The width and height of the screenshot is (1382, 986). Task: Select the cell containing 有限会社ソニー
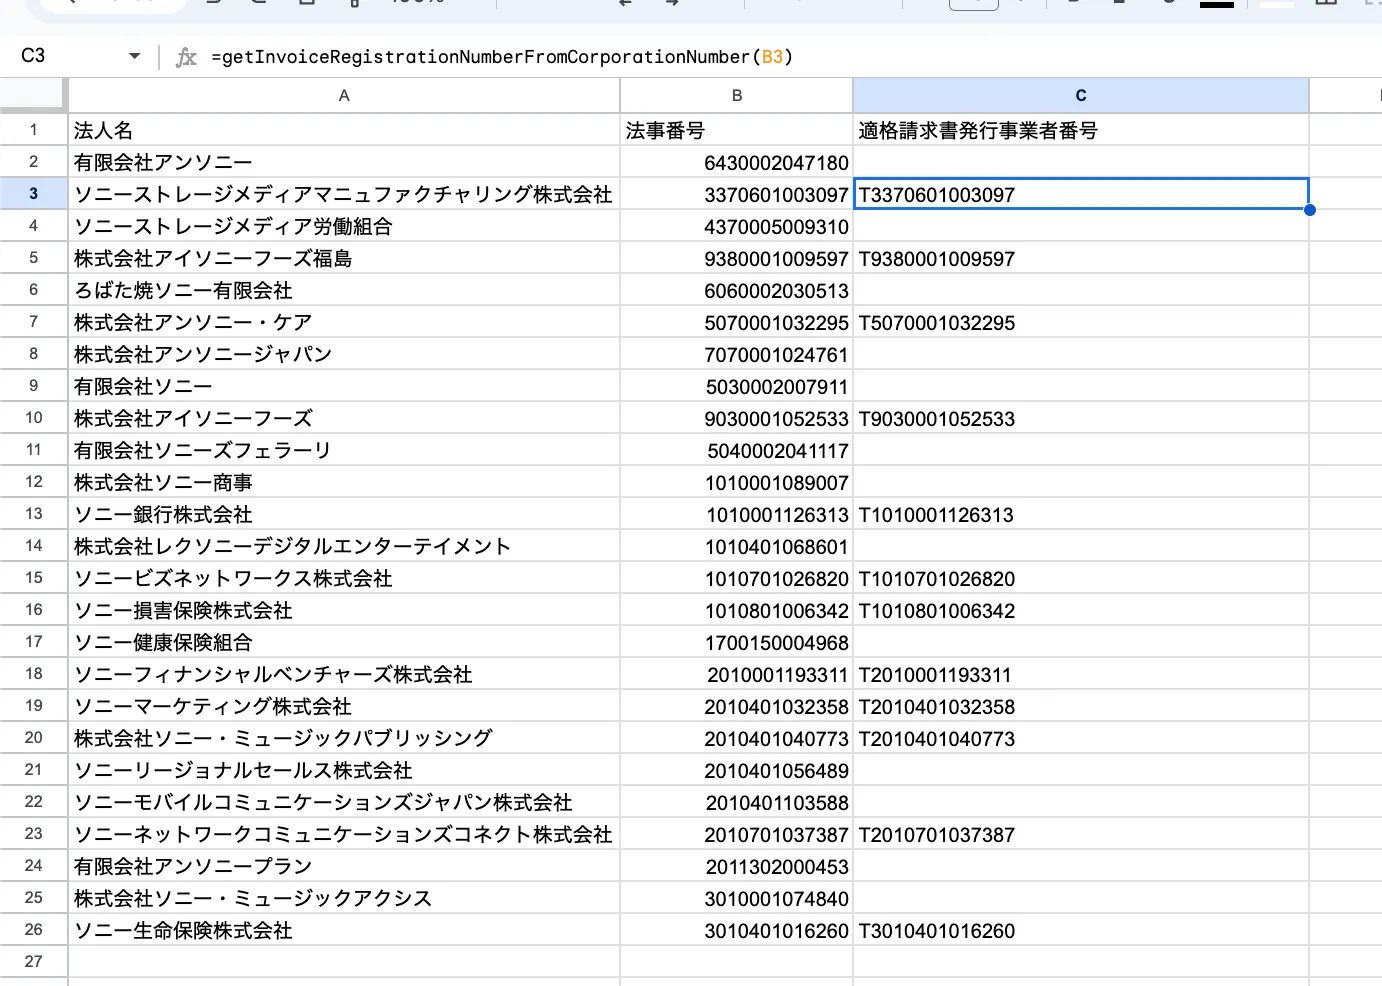click(x=344, y=387)
